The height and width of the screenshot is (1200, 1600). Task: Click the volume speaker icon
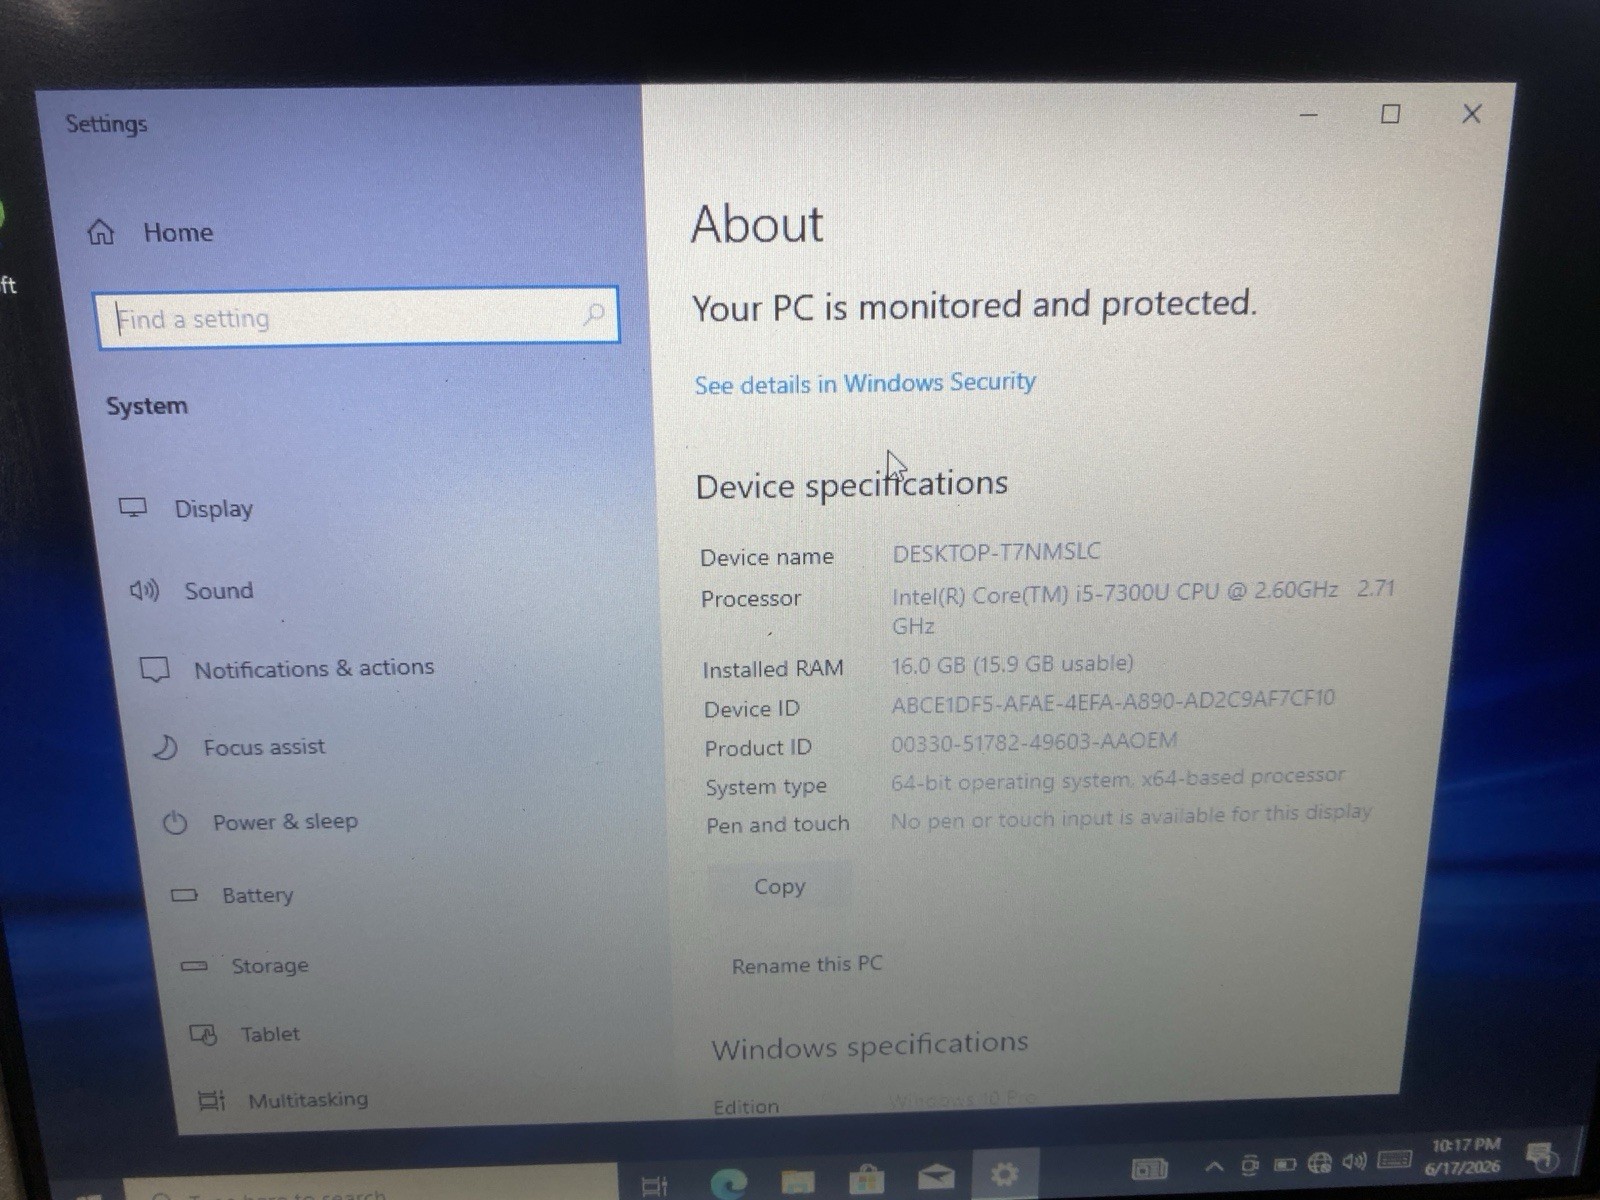tap(1354, 1161)
